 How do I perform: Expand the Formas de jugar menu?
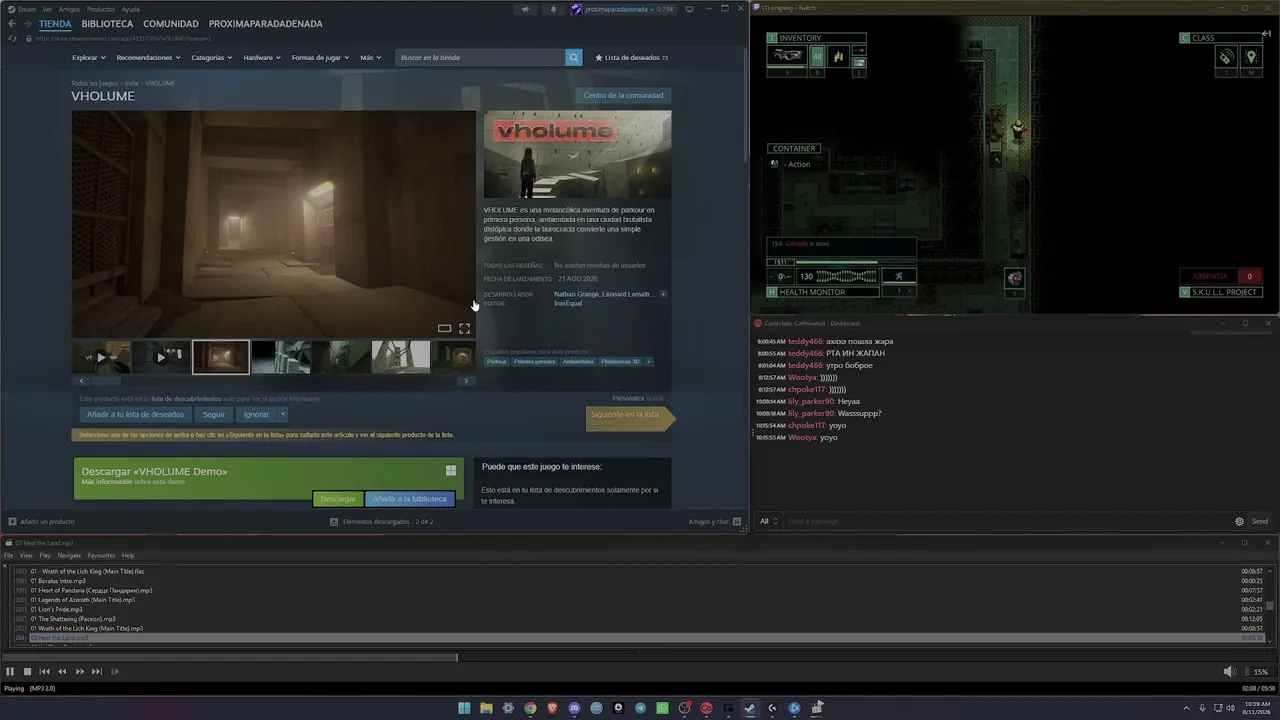[x=320, y=58]
